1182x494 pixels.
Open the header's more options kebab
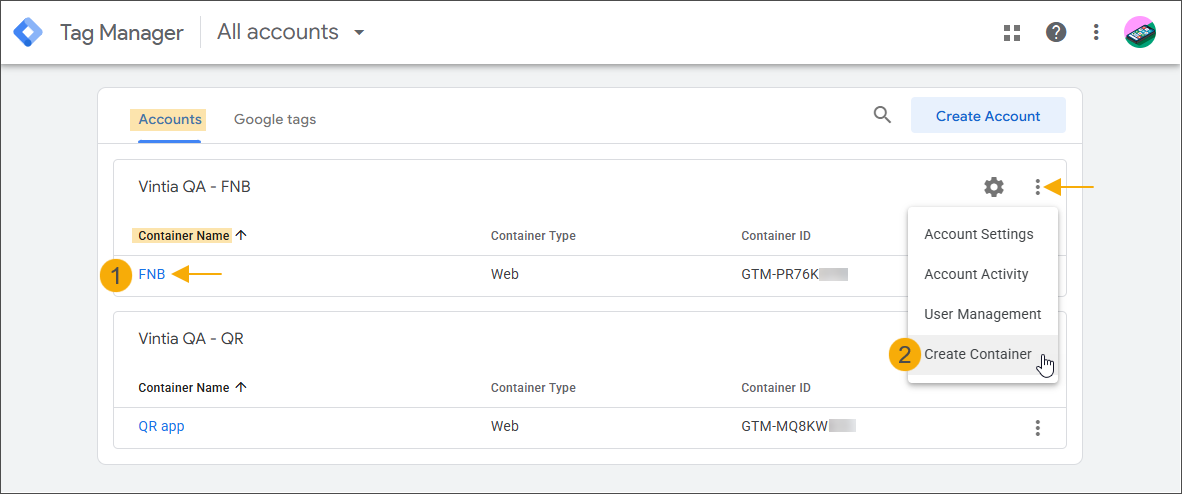tap(1096, 32)
